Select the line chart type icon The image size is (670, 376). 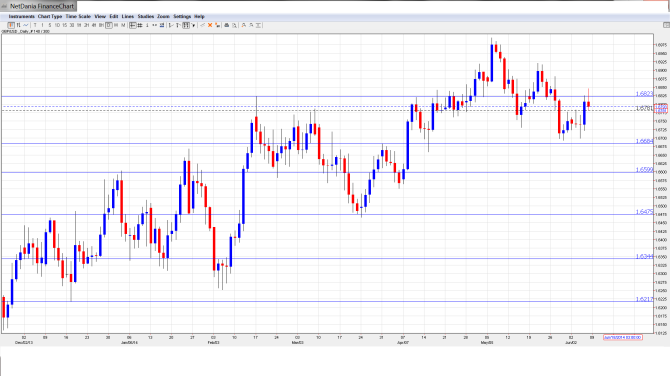click(26, 25)
